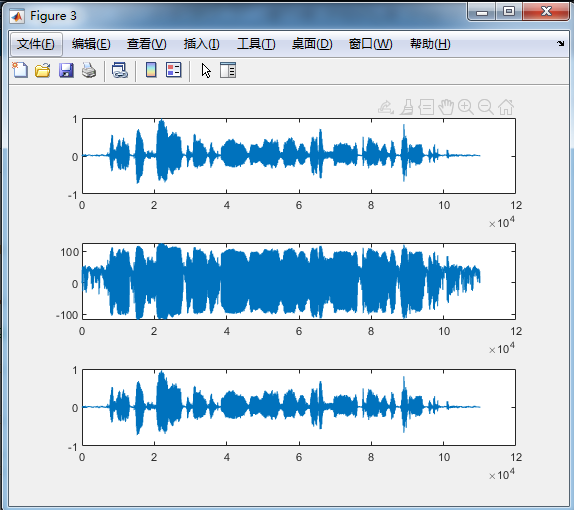Open the 文件(F) menu

(x=36, y=44)
